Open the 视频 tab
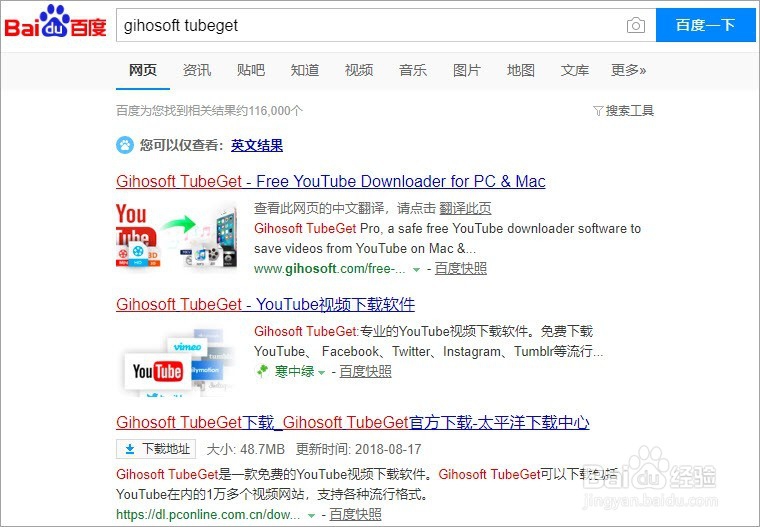 pos(359,70)
